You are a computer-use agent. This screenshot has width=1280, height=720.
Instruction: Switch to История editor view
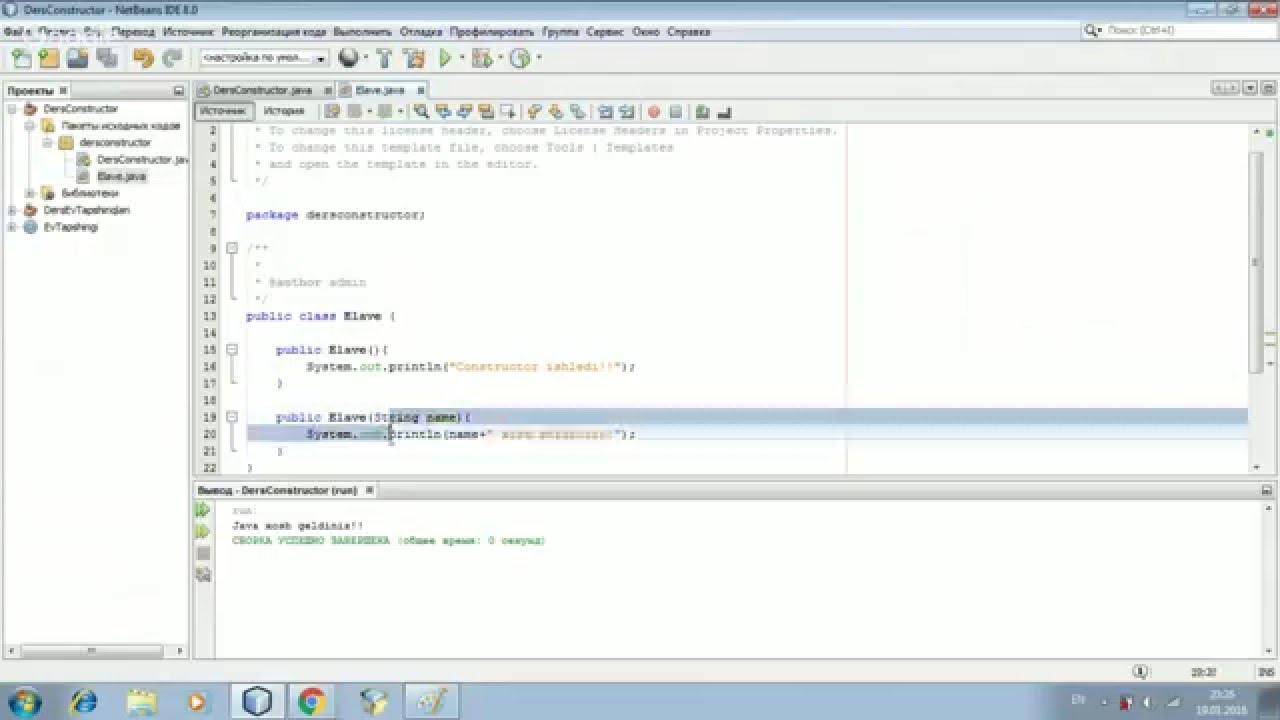[284, 111]
